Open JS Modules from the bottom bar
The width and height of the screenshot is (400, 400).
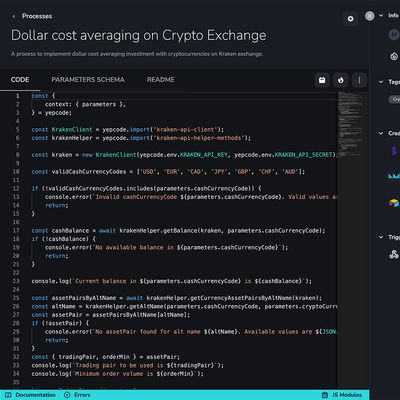click(x=347, y=395)
